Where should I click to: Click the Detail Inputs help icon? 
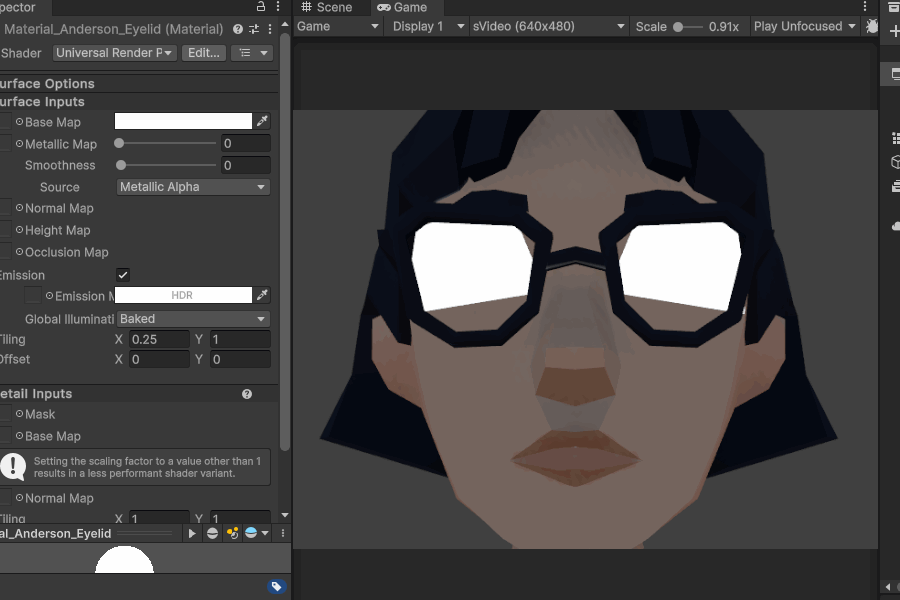[247, 394]
